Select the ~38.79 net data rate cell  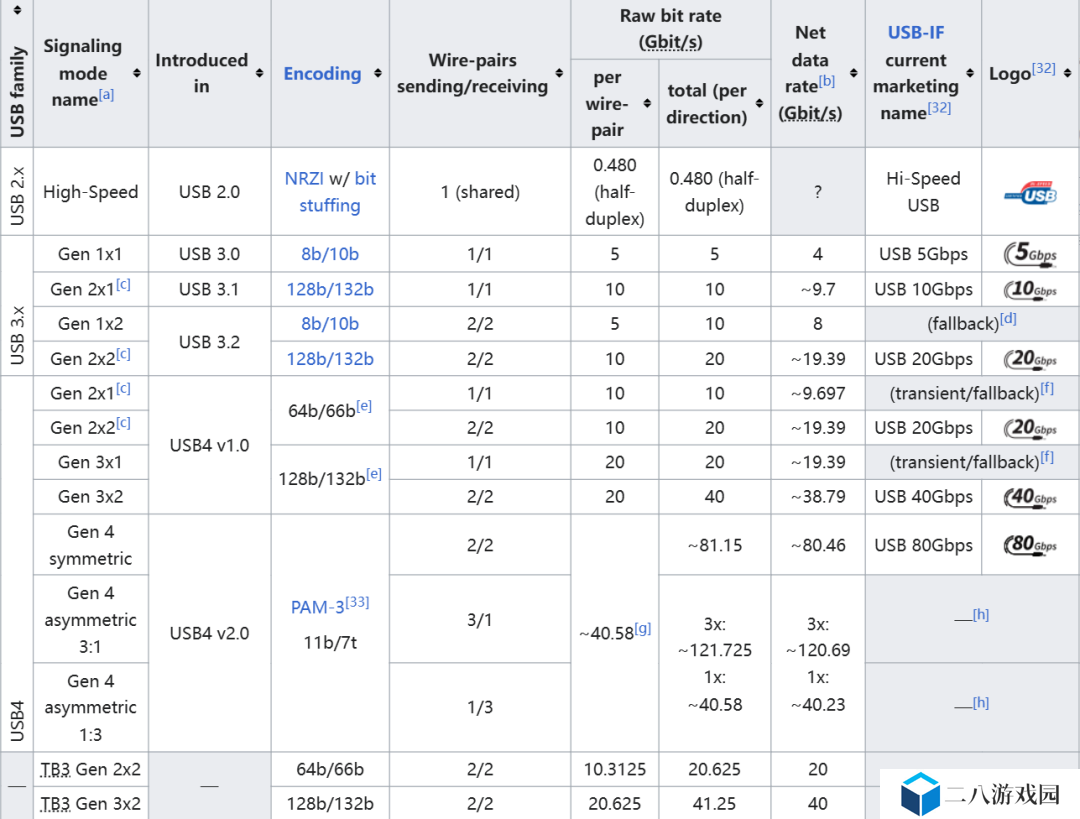pyautogui.click(x=818, y=497)
